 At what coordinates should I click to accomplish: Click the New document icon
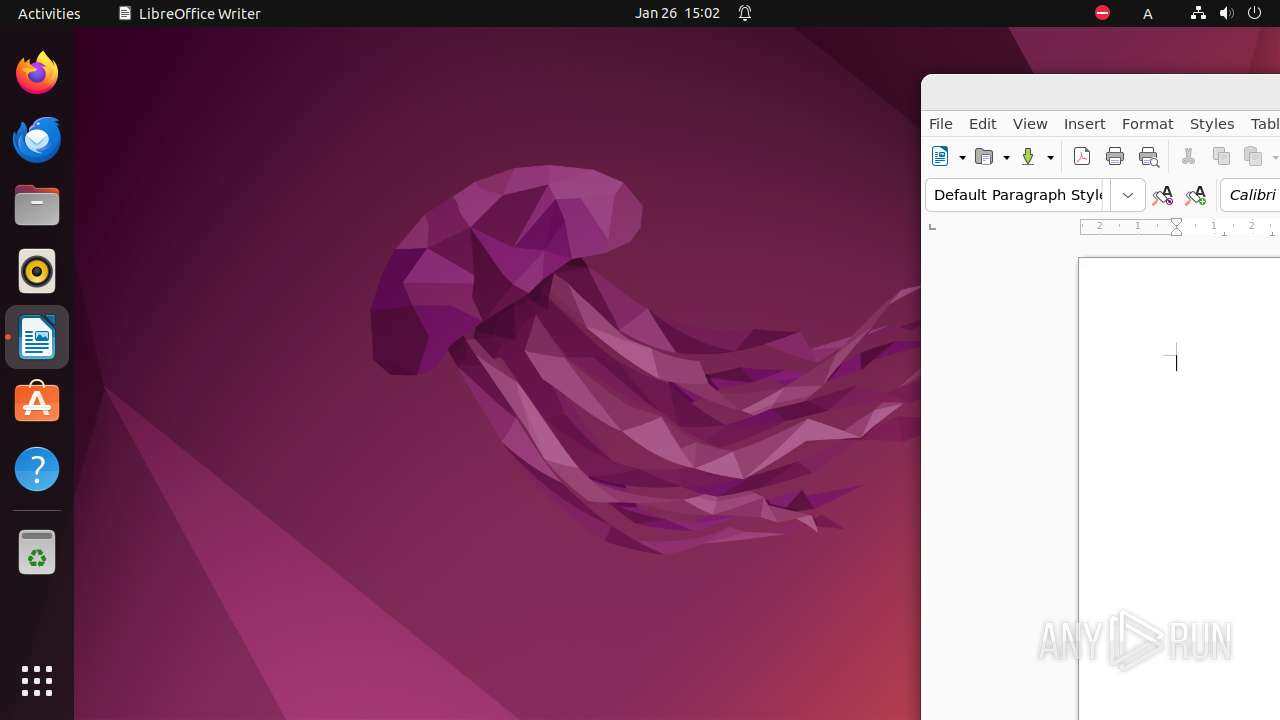pyautogui.click(x=939, y=156)
